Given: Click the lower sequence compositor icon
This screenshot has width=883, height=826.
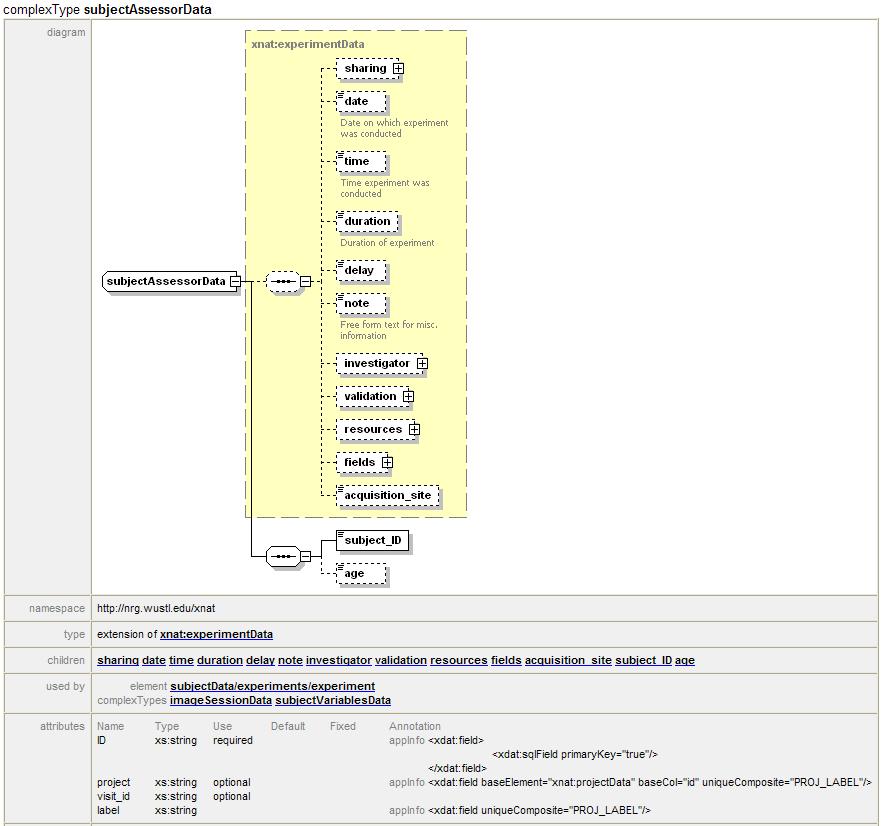Looking at the screenshot, I should click(x=284, y=557).
